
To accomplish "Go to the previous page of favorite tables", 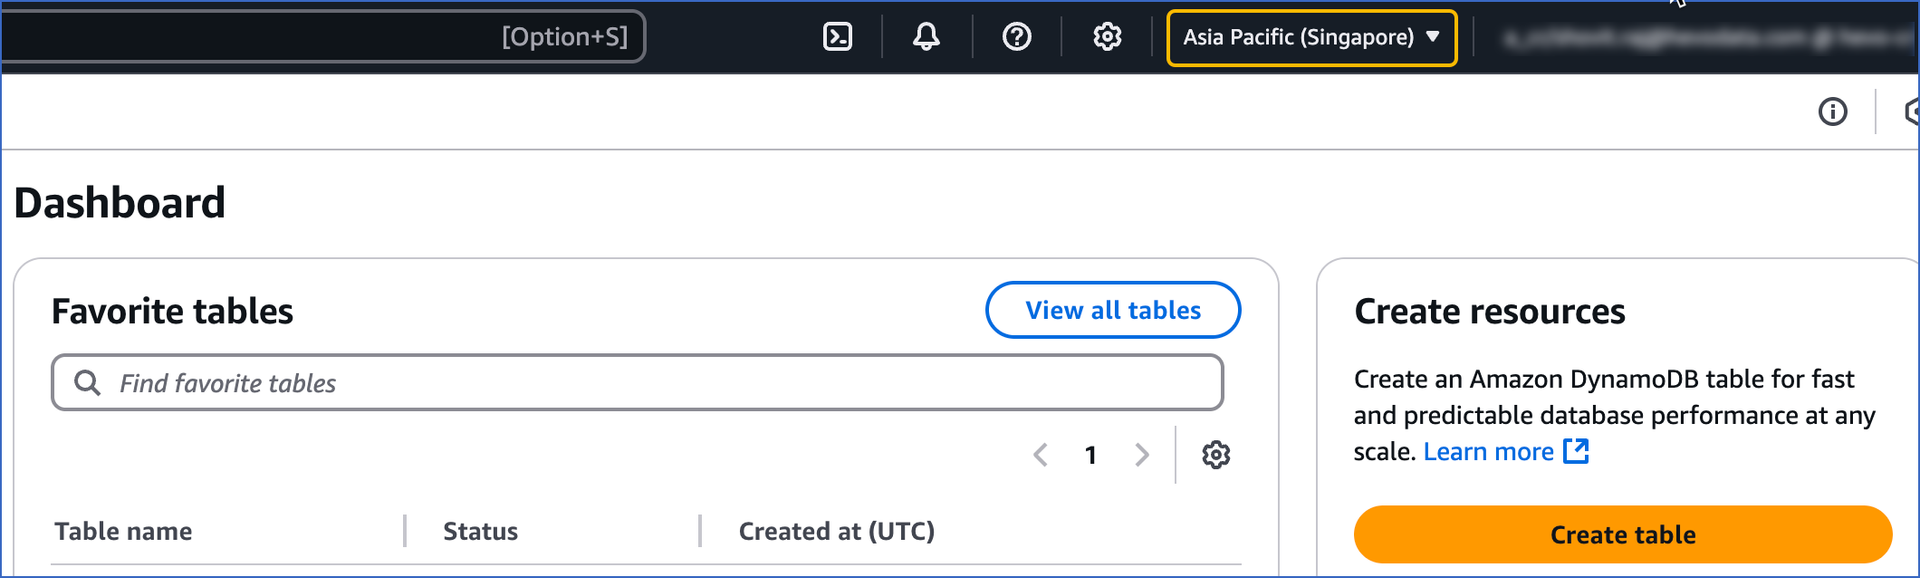I will [x=1040, y=455].
